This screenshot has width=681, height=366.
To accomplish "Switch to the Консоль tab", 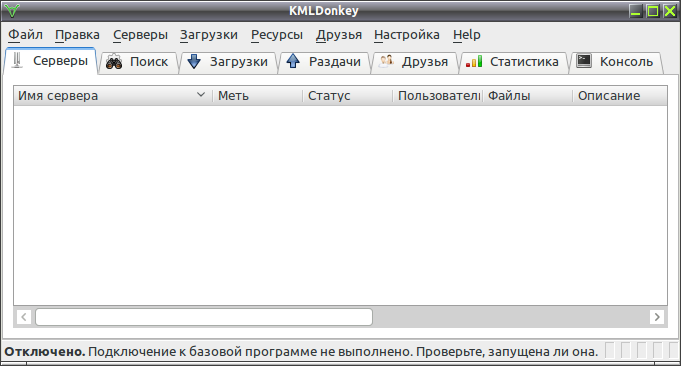I will point(616,62).
